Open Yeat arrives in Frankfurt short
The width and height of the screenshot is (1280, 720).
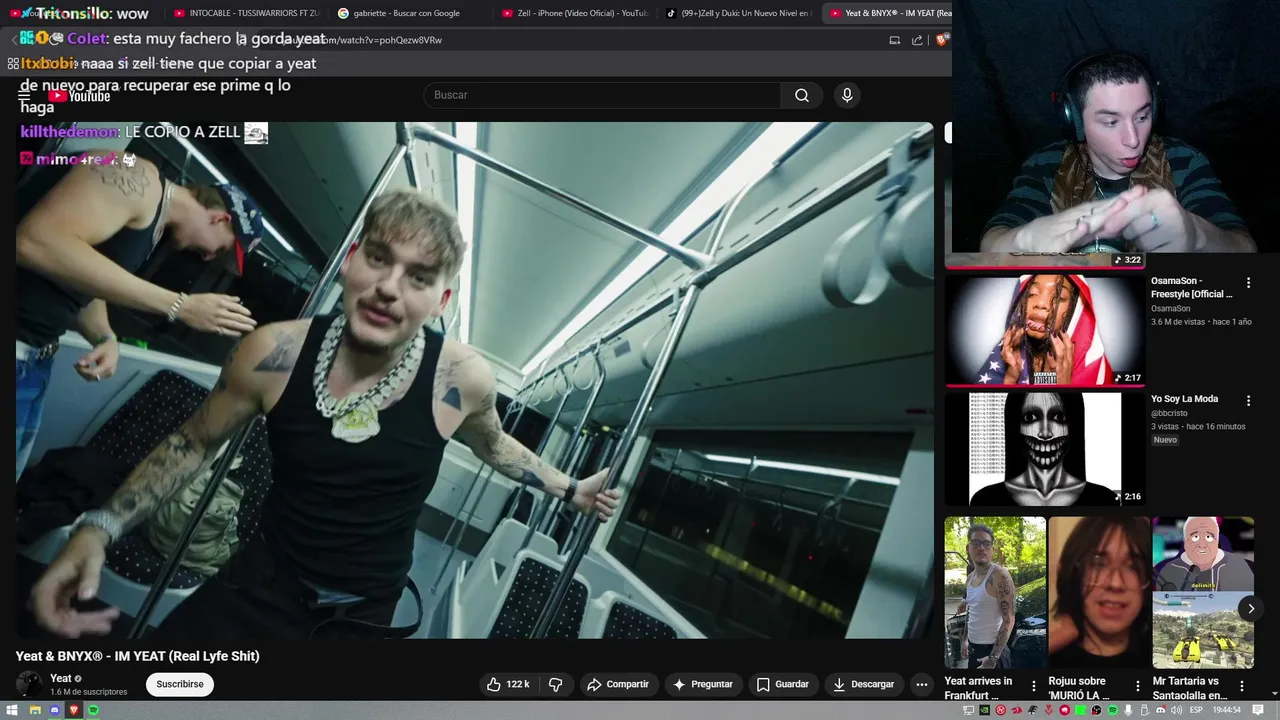click(x=995, y=592)
